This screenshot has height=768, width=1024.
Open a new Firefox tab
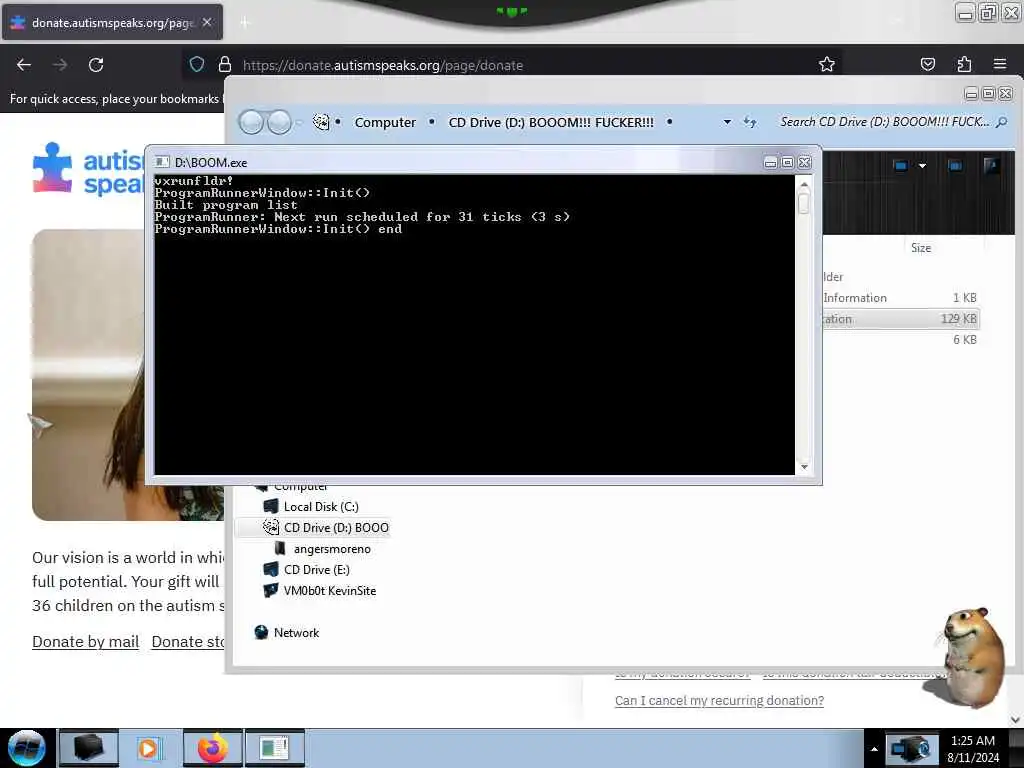click(x=244, y=23)
